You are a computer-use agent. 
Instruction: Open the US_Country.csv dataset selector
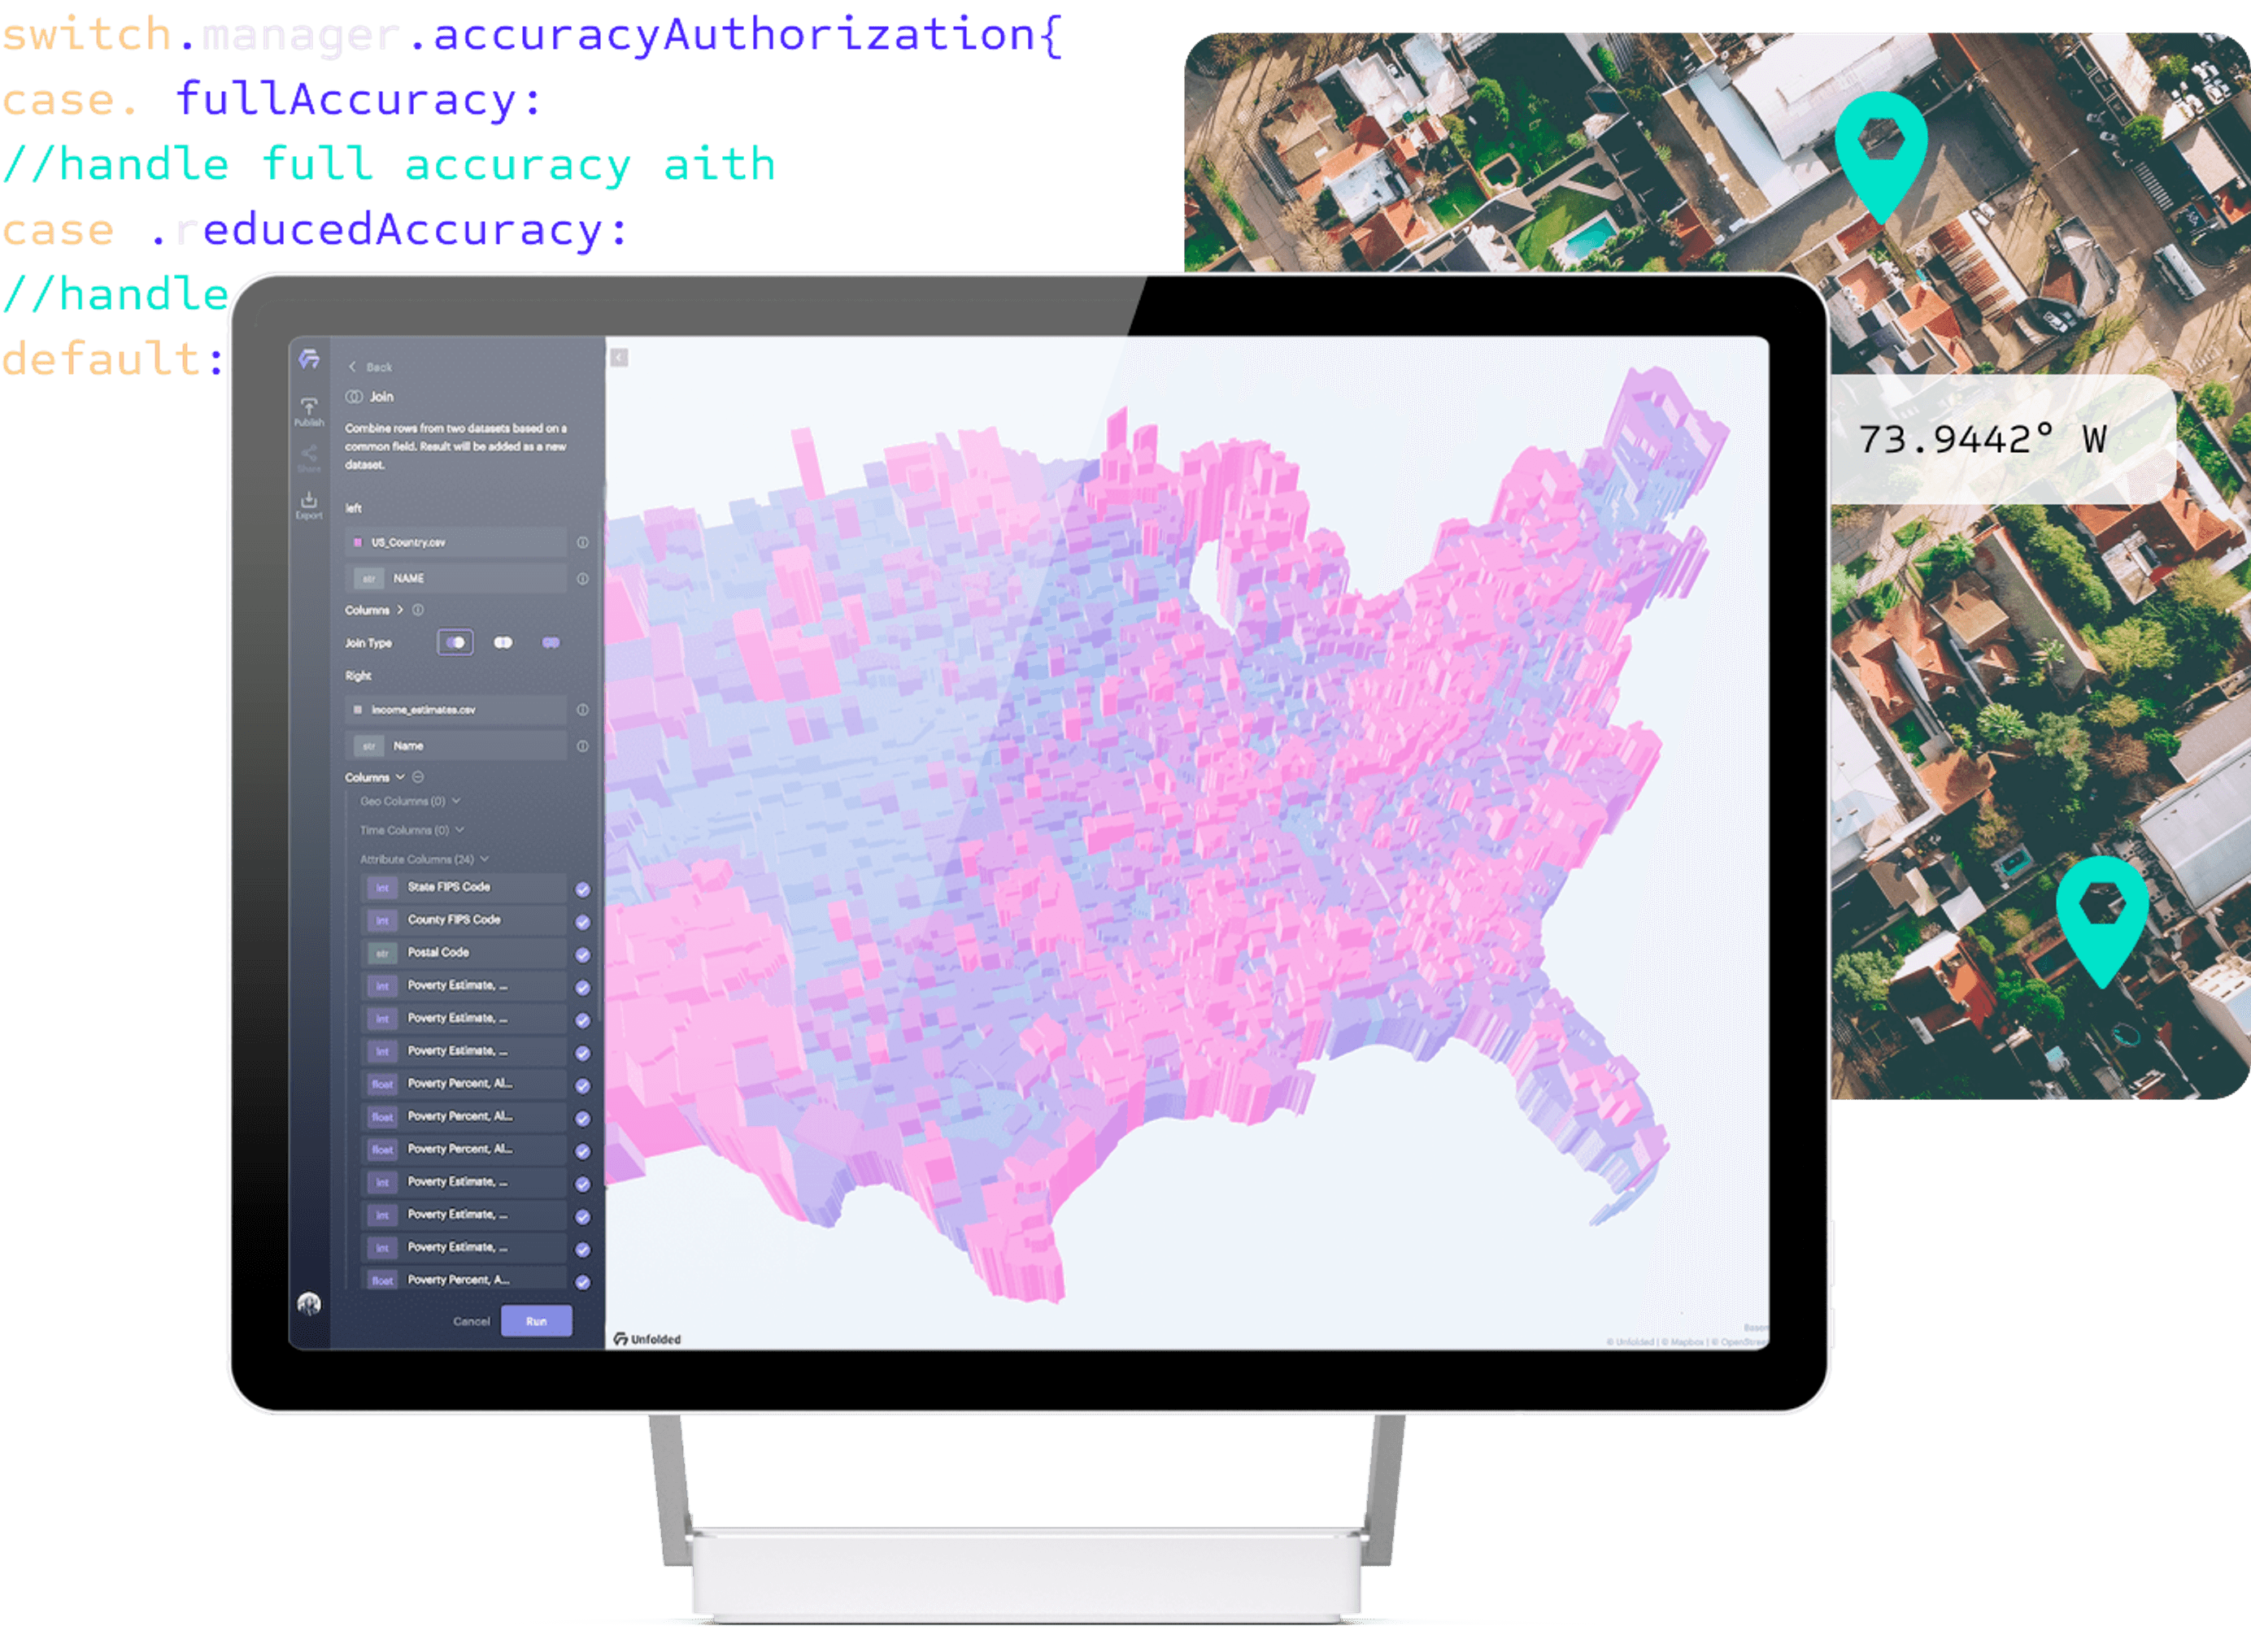(456, 542)
